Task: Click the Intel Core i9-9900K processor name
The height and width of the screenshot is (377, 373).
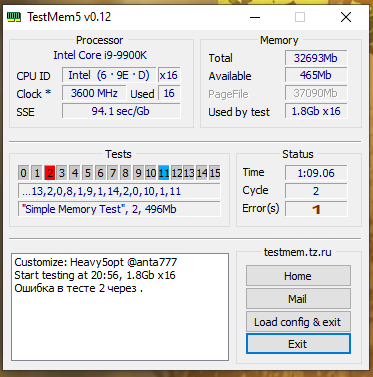Action: (100, 55)
